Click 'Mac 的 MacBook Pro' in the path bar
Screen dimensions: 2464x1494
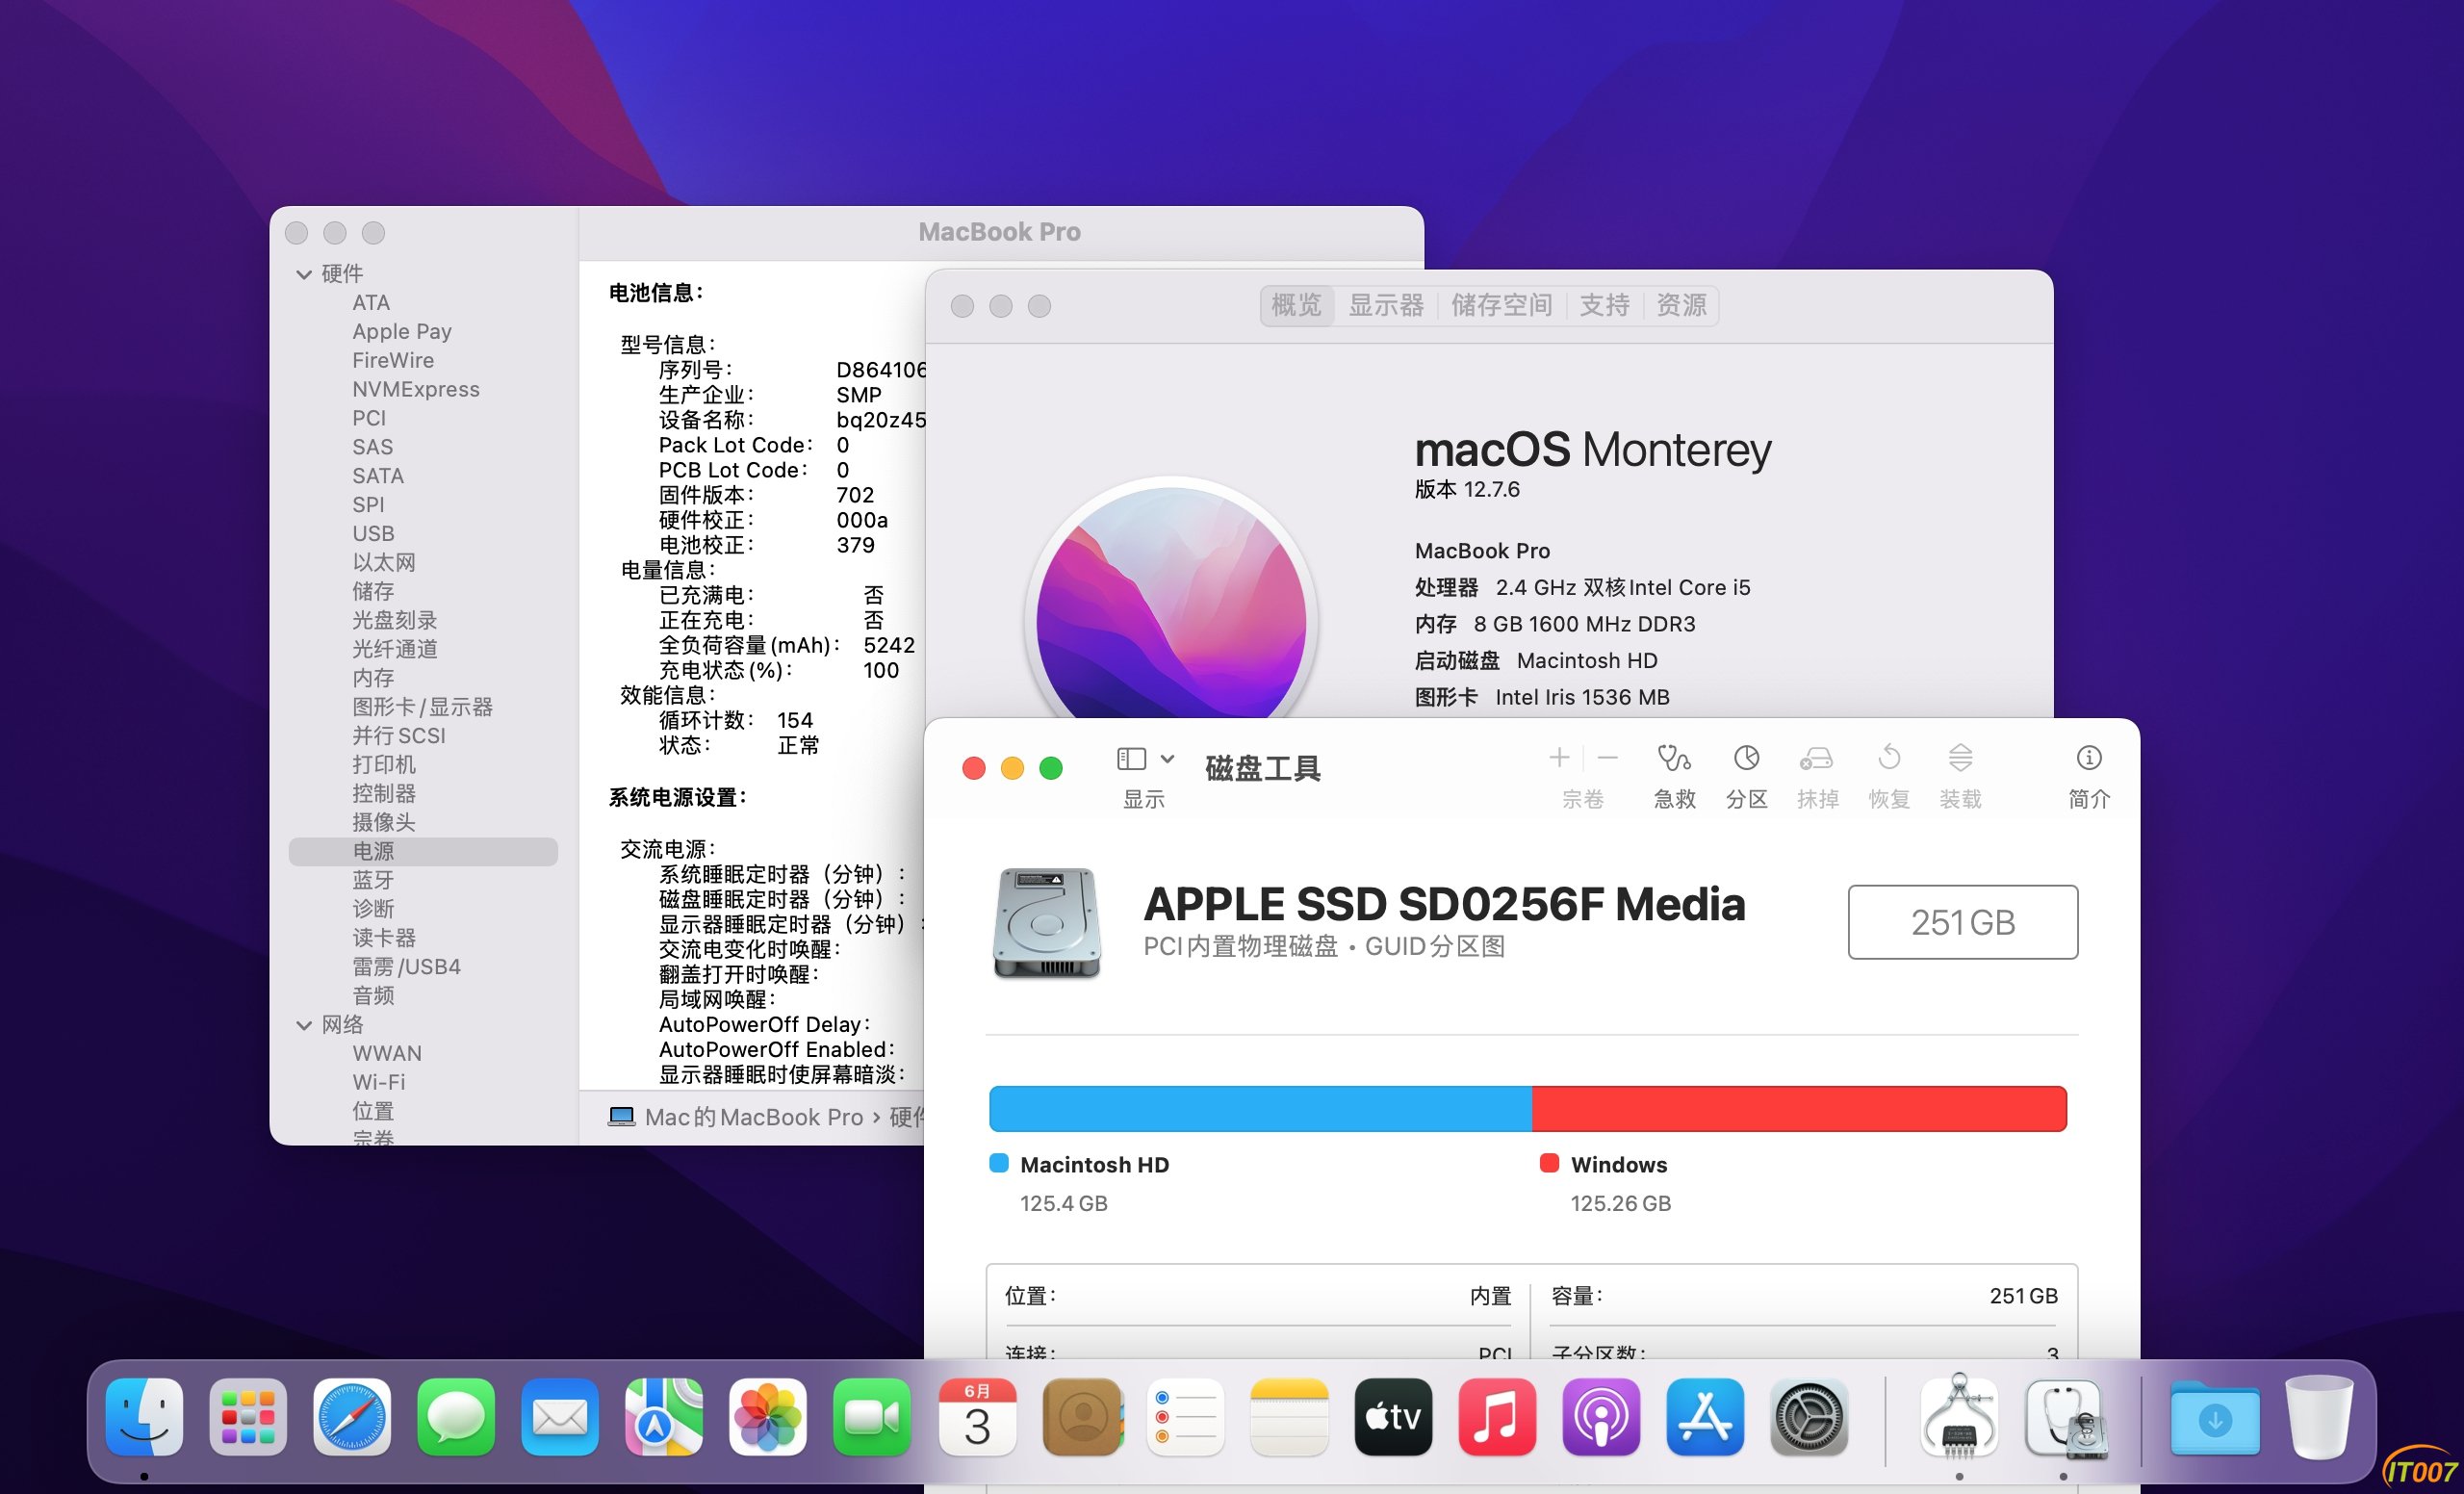coord(753,1117)
